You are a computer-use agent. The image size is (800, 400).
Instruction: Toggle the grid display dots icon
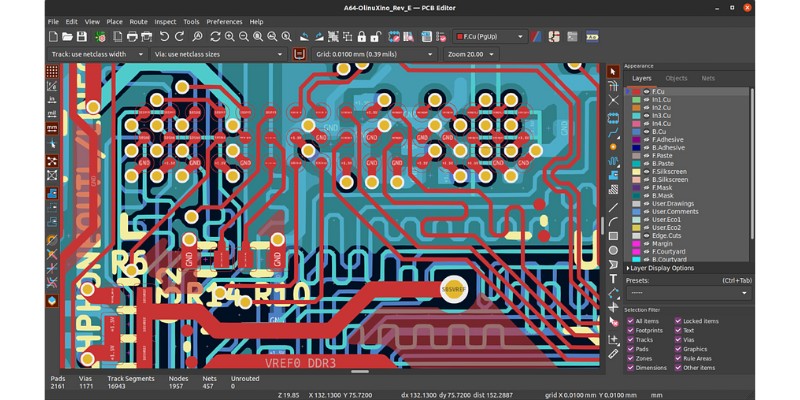point(52,71)
